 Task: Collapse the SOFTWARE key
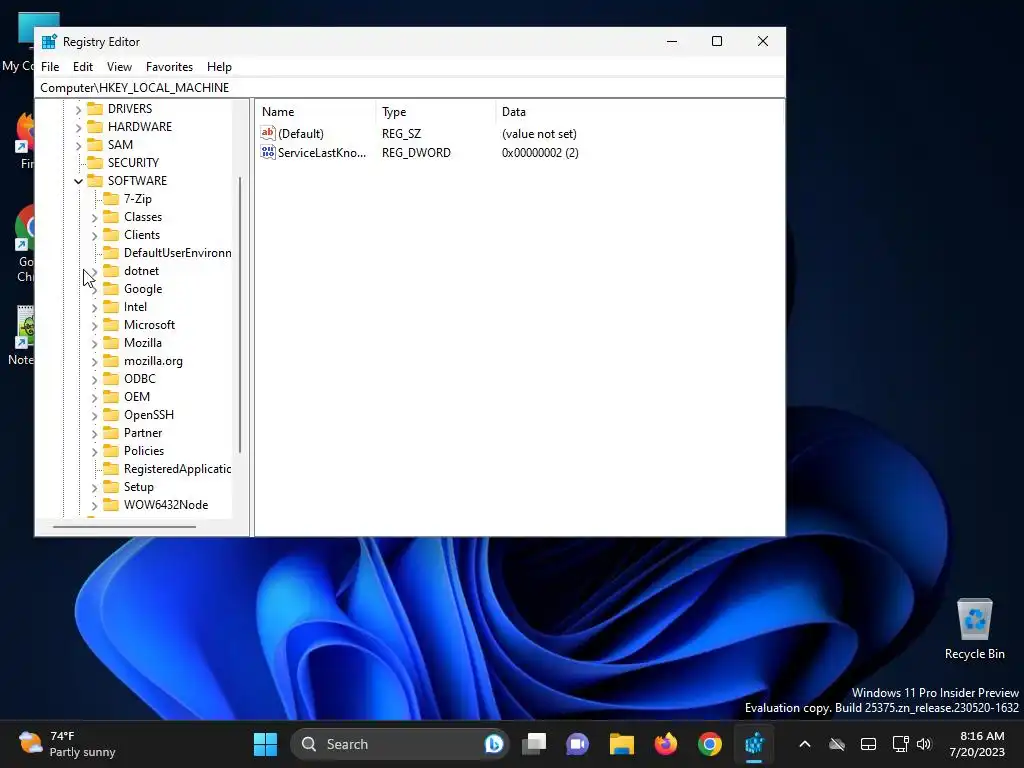point(78,181)
